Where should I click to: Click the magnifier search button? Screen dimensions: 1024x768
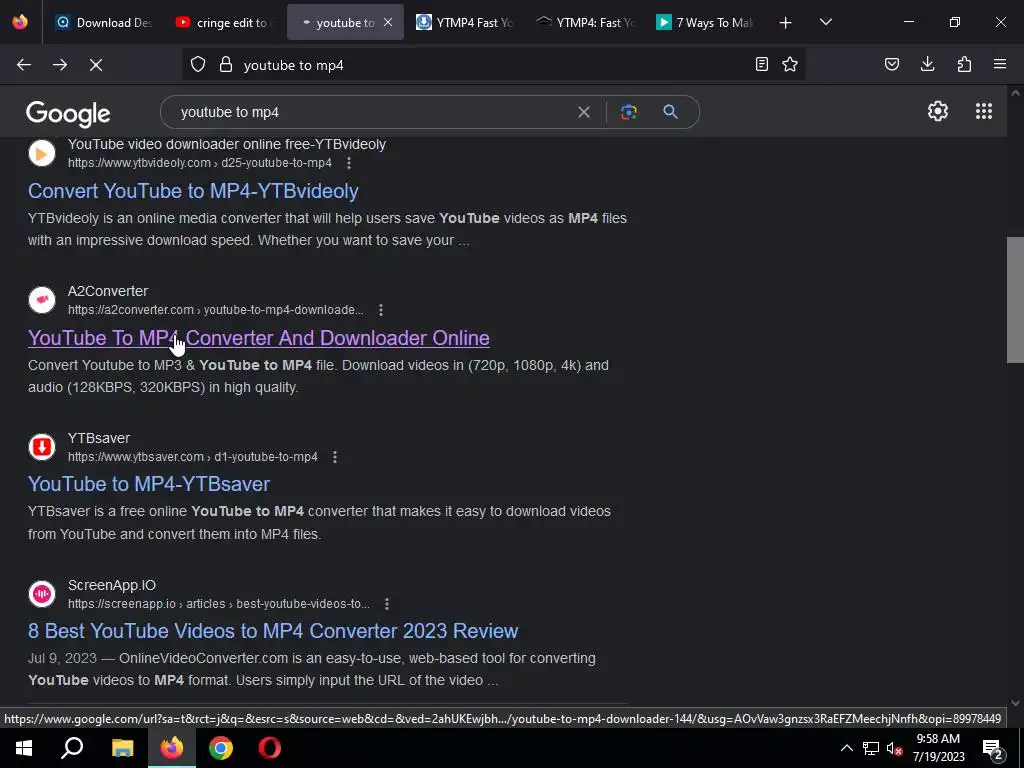pos(670,112)
